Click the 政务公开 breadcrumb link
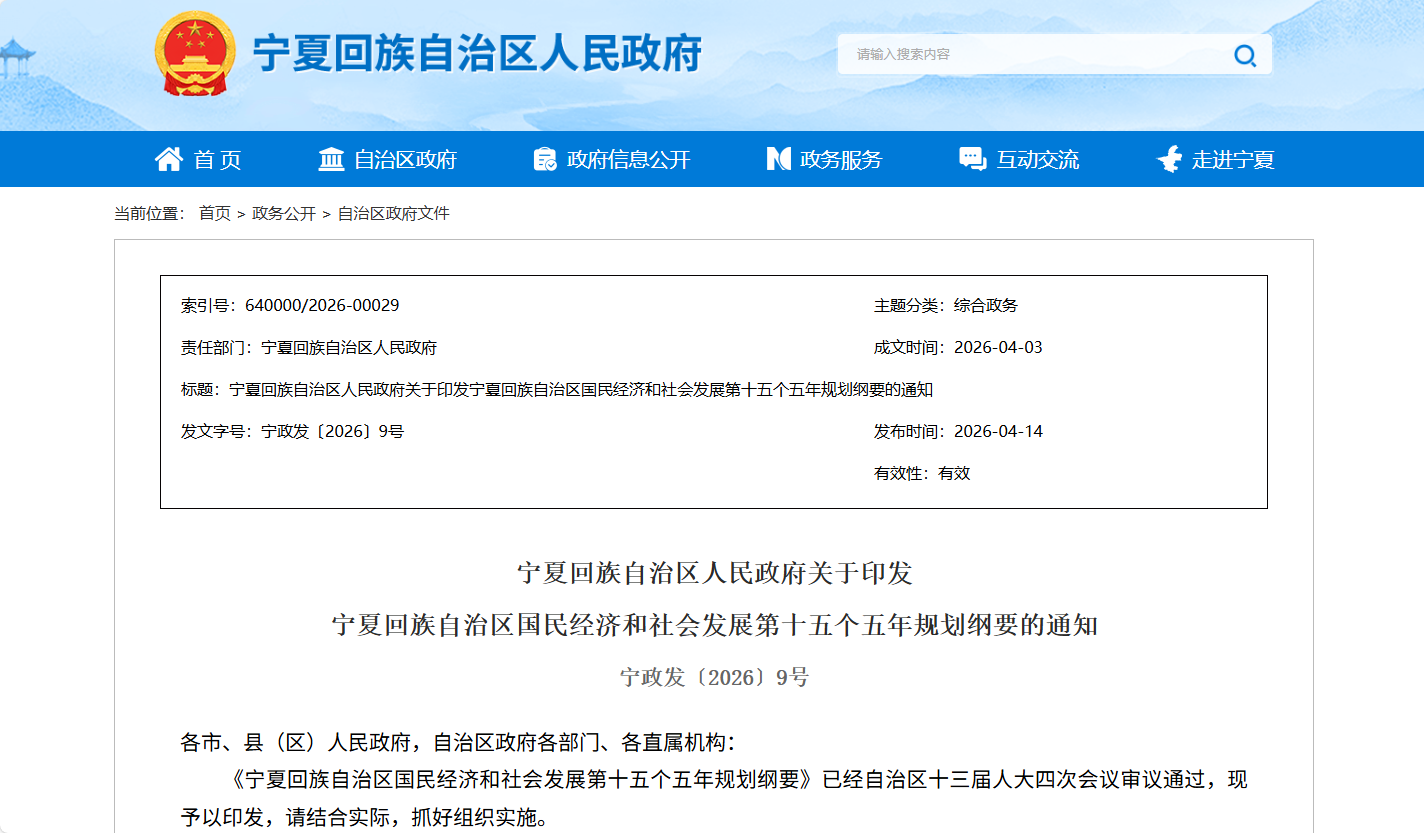 (x=284, y=213)
